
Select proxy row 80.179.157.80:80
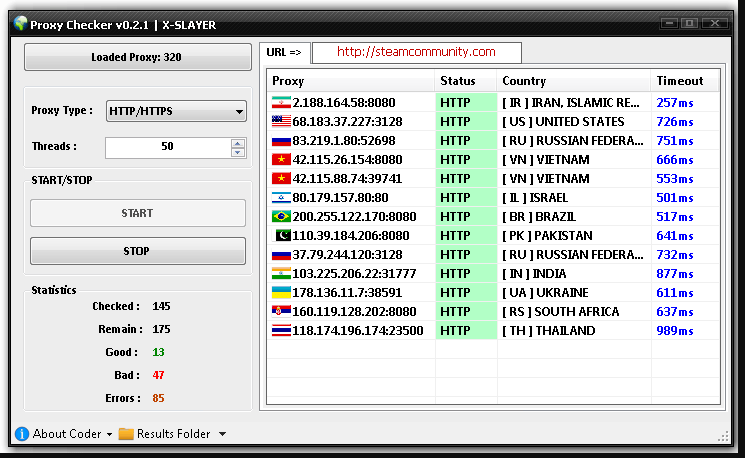click(x=493, y=198)
